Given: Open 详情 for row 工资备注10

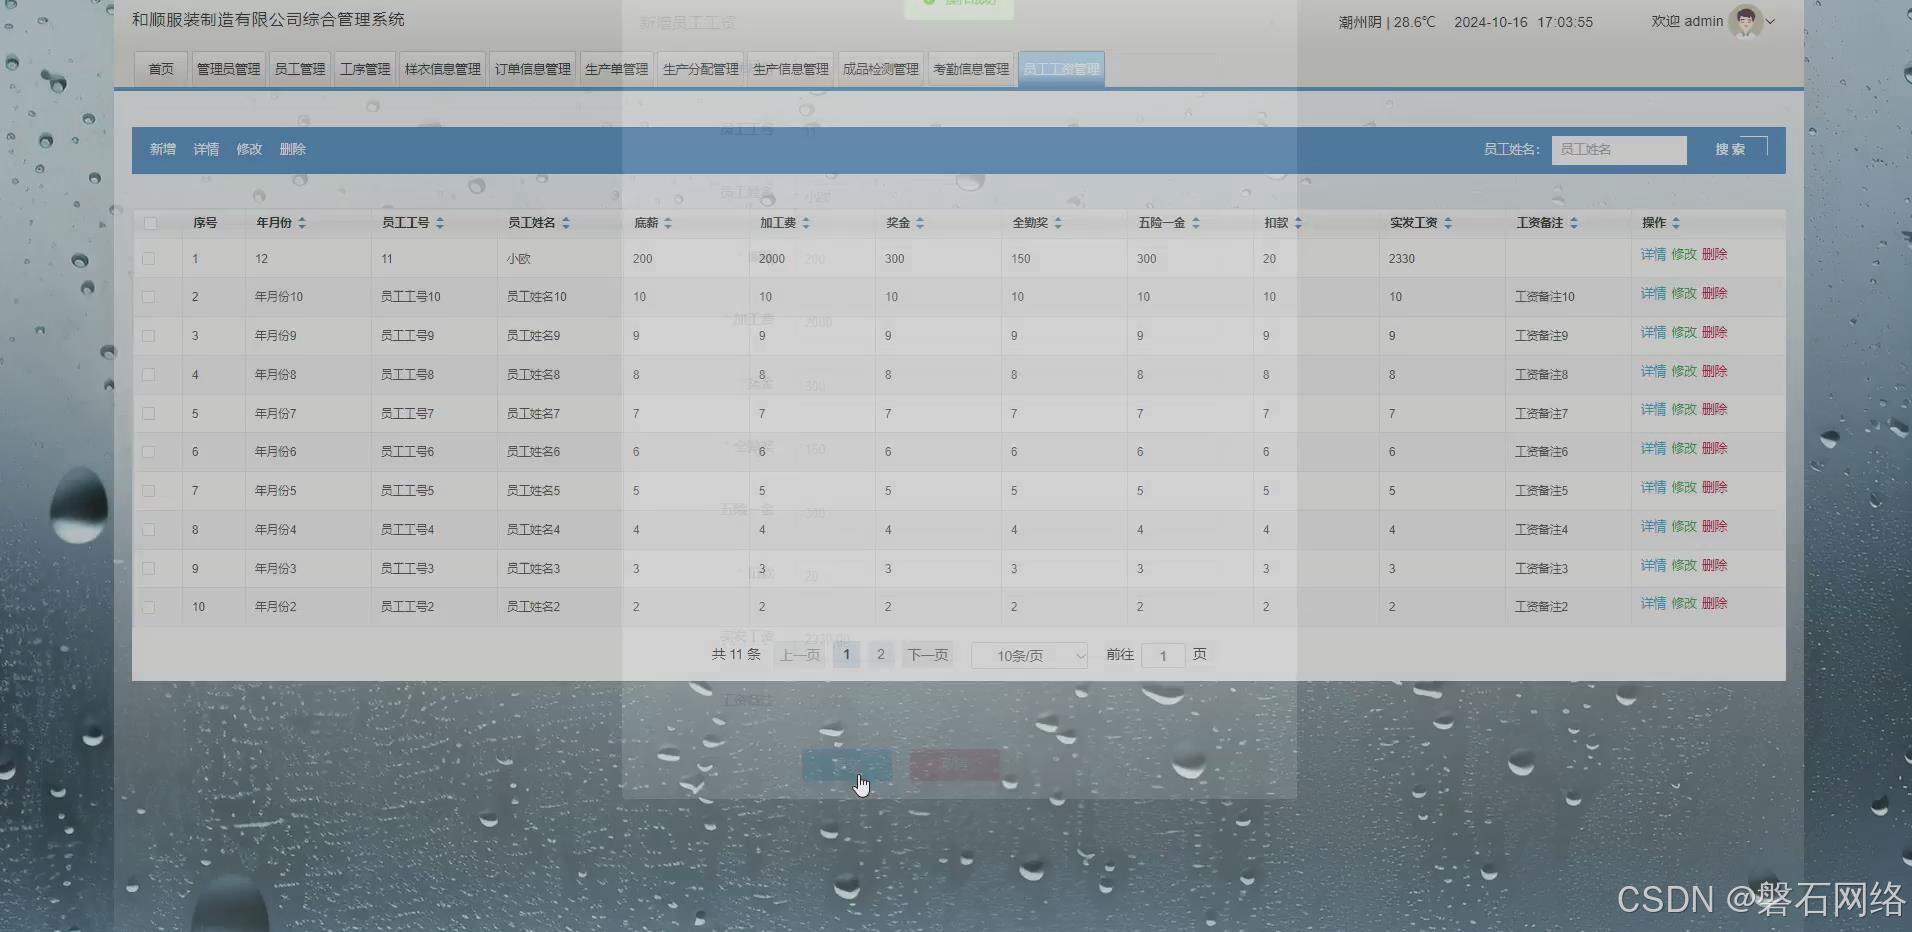Looking at the screenshot, I should (x=1653, y=293).
